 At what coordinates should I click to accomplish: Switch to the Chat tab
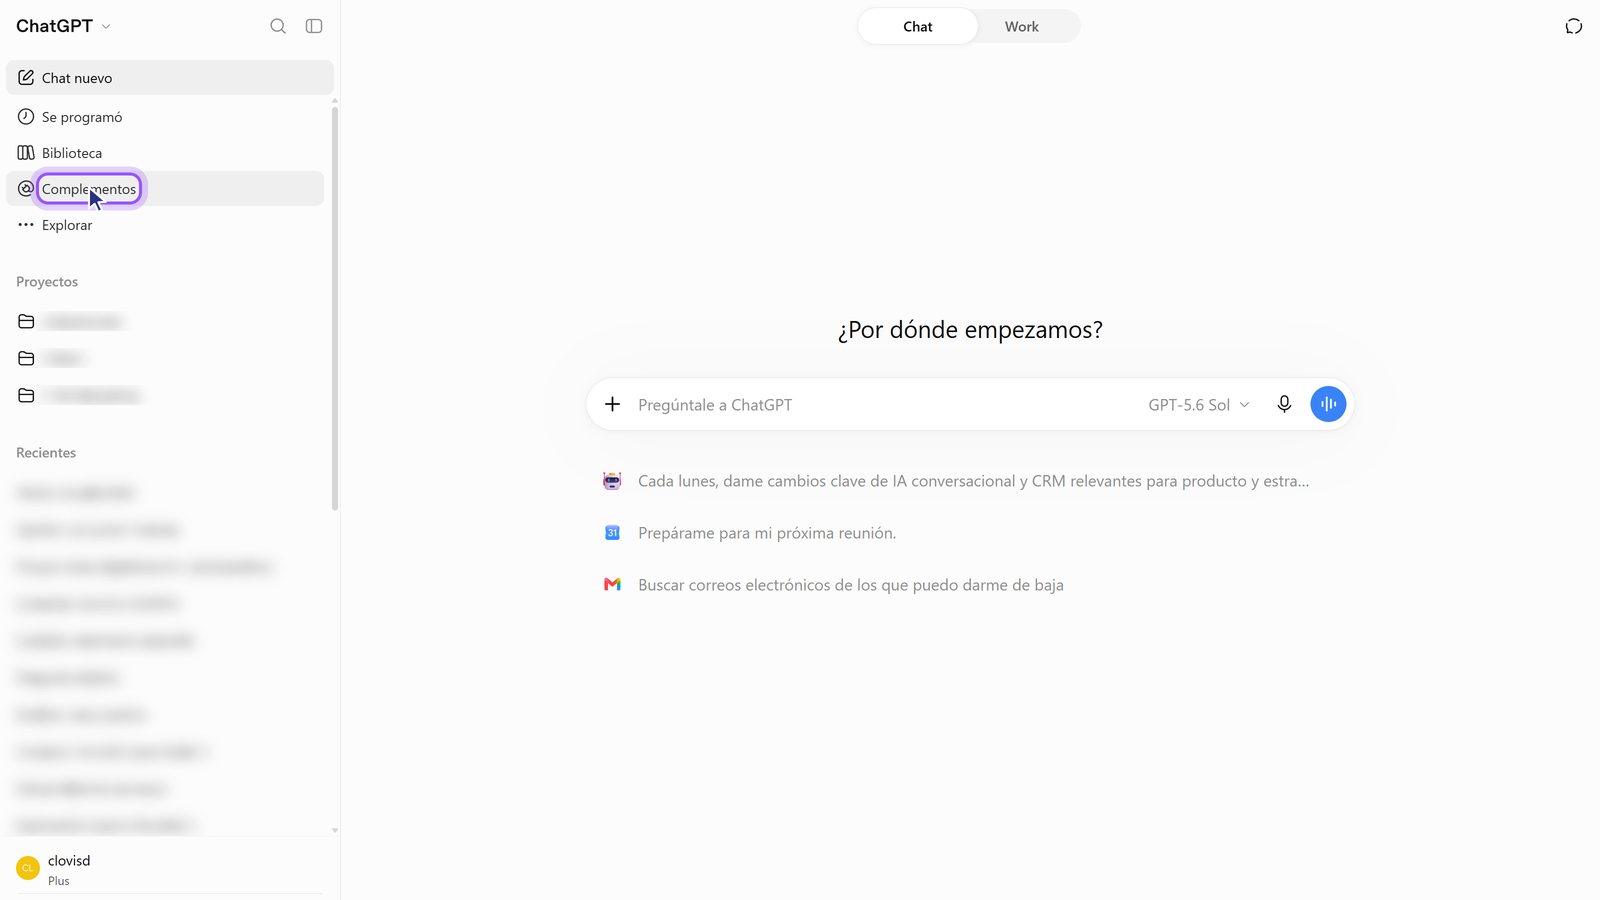coord(917,27)
